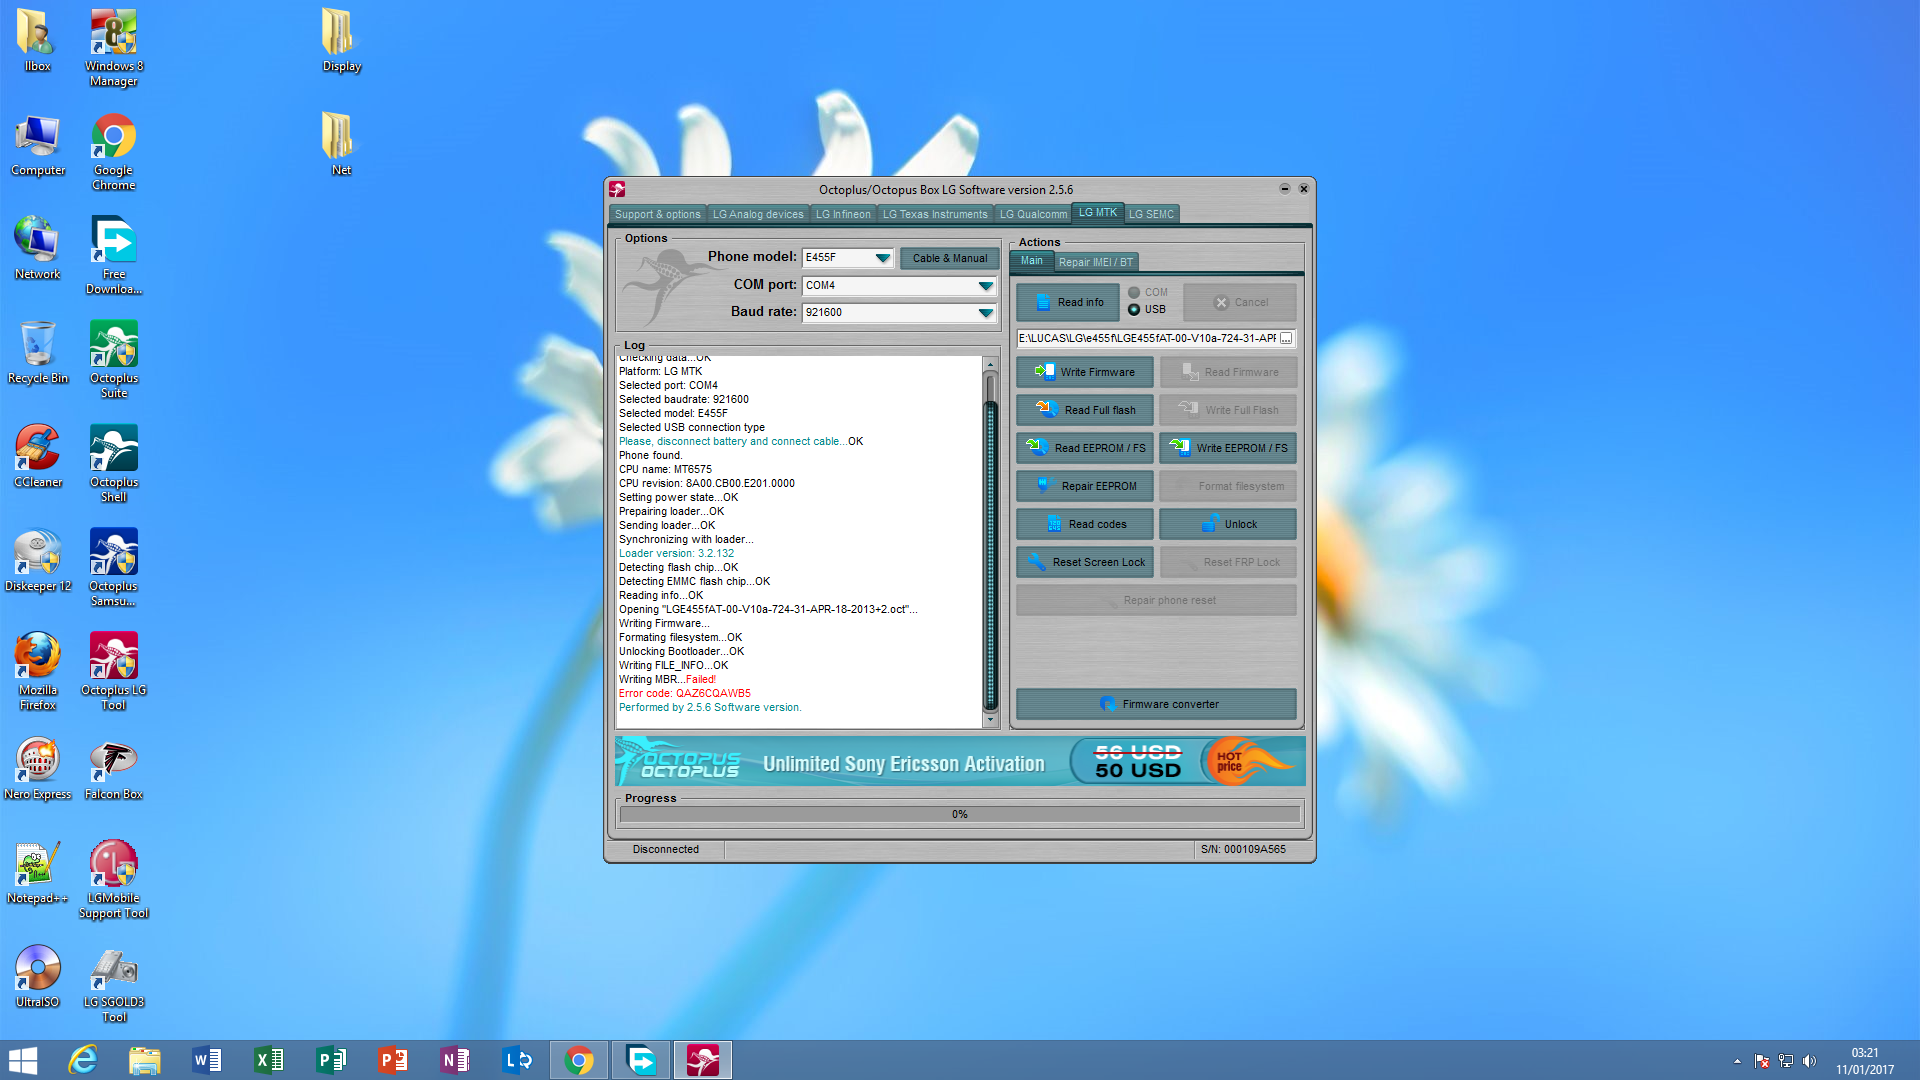The height and width of the screenshot is (1080, 1920).
Task: Click the Read codes button
Action: pyautogui.click(x=1085, y=524)
